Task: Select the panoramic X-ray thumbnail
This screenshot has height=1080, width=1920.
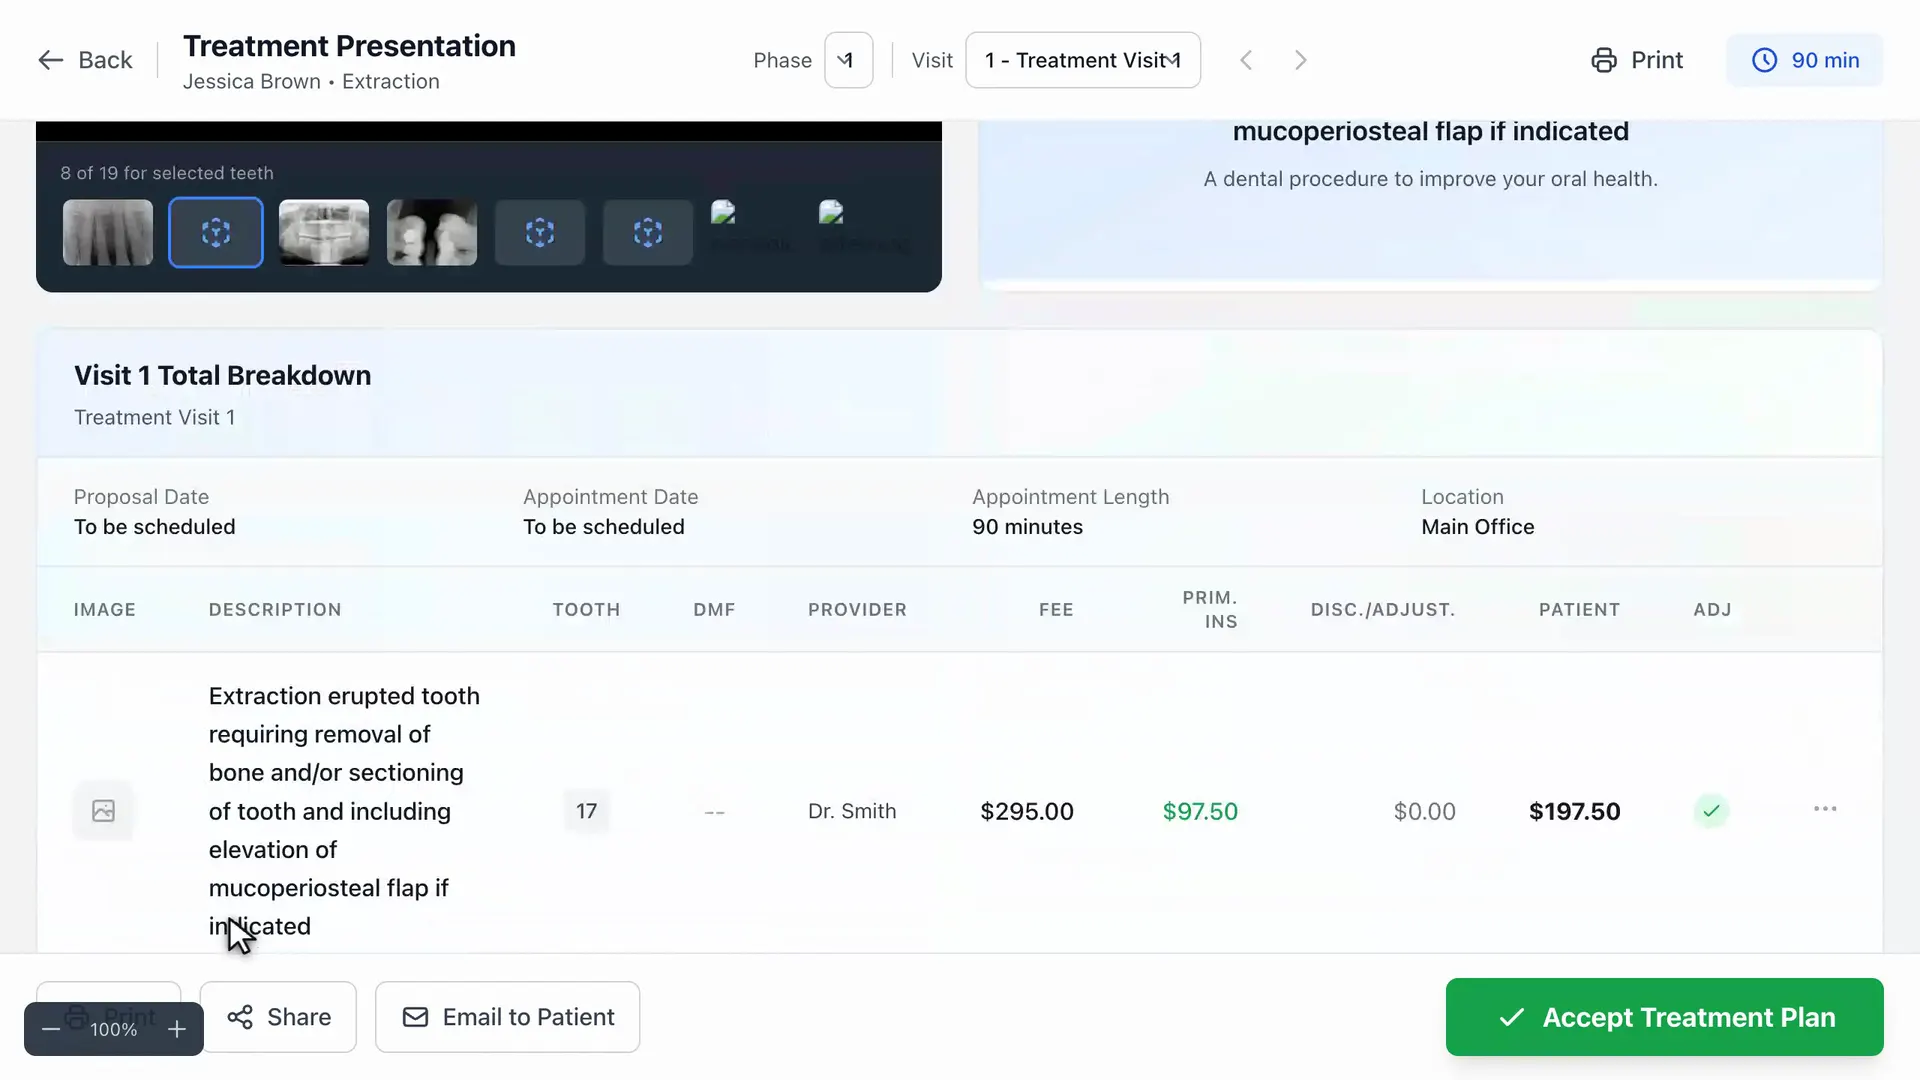Action: [324, 232]
